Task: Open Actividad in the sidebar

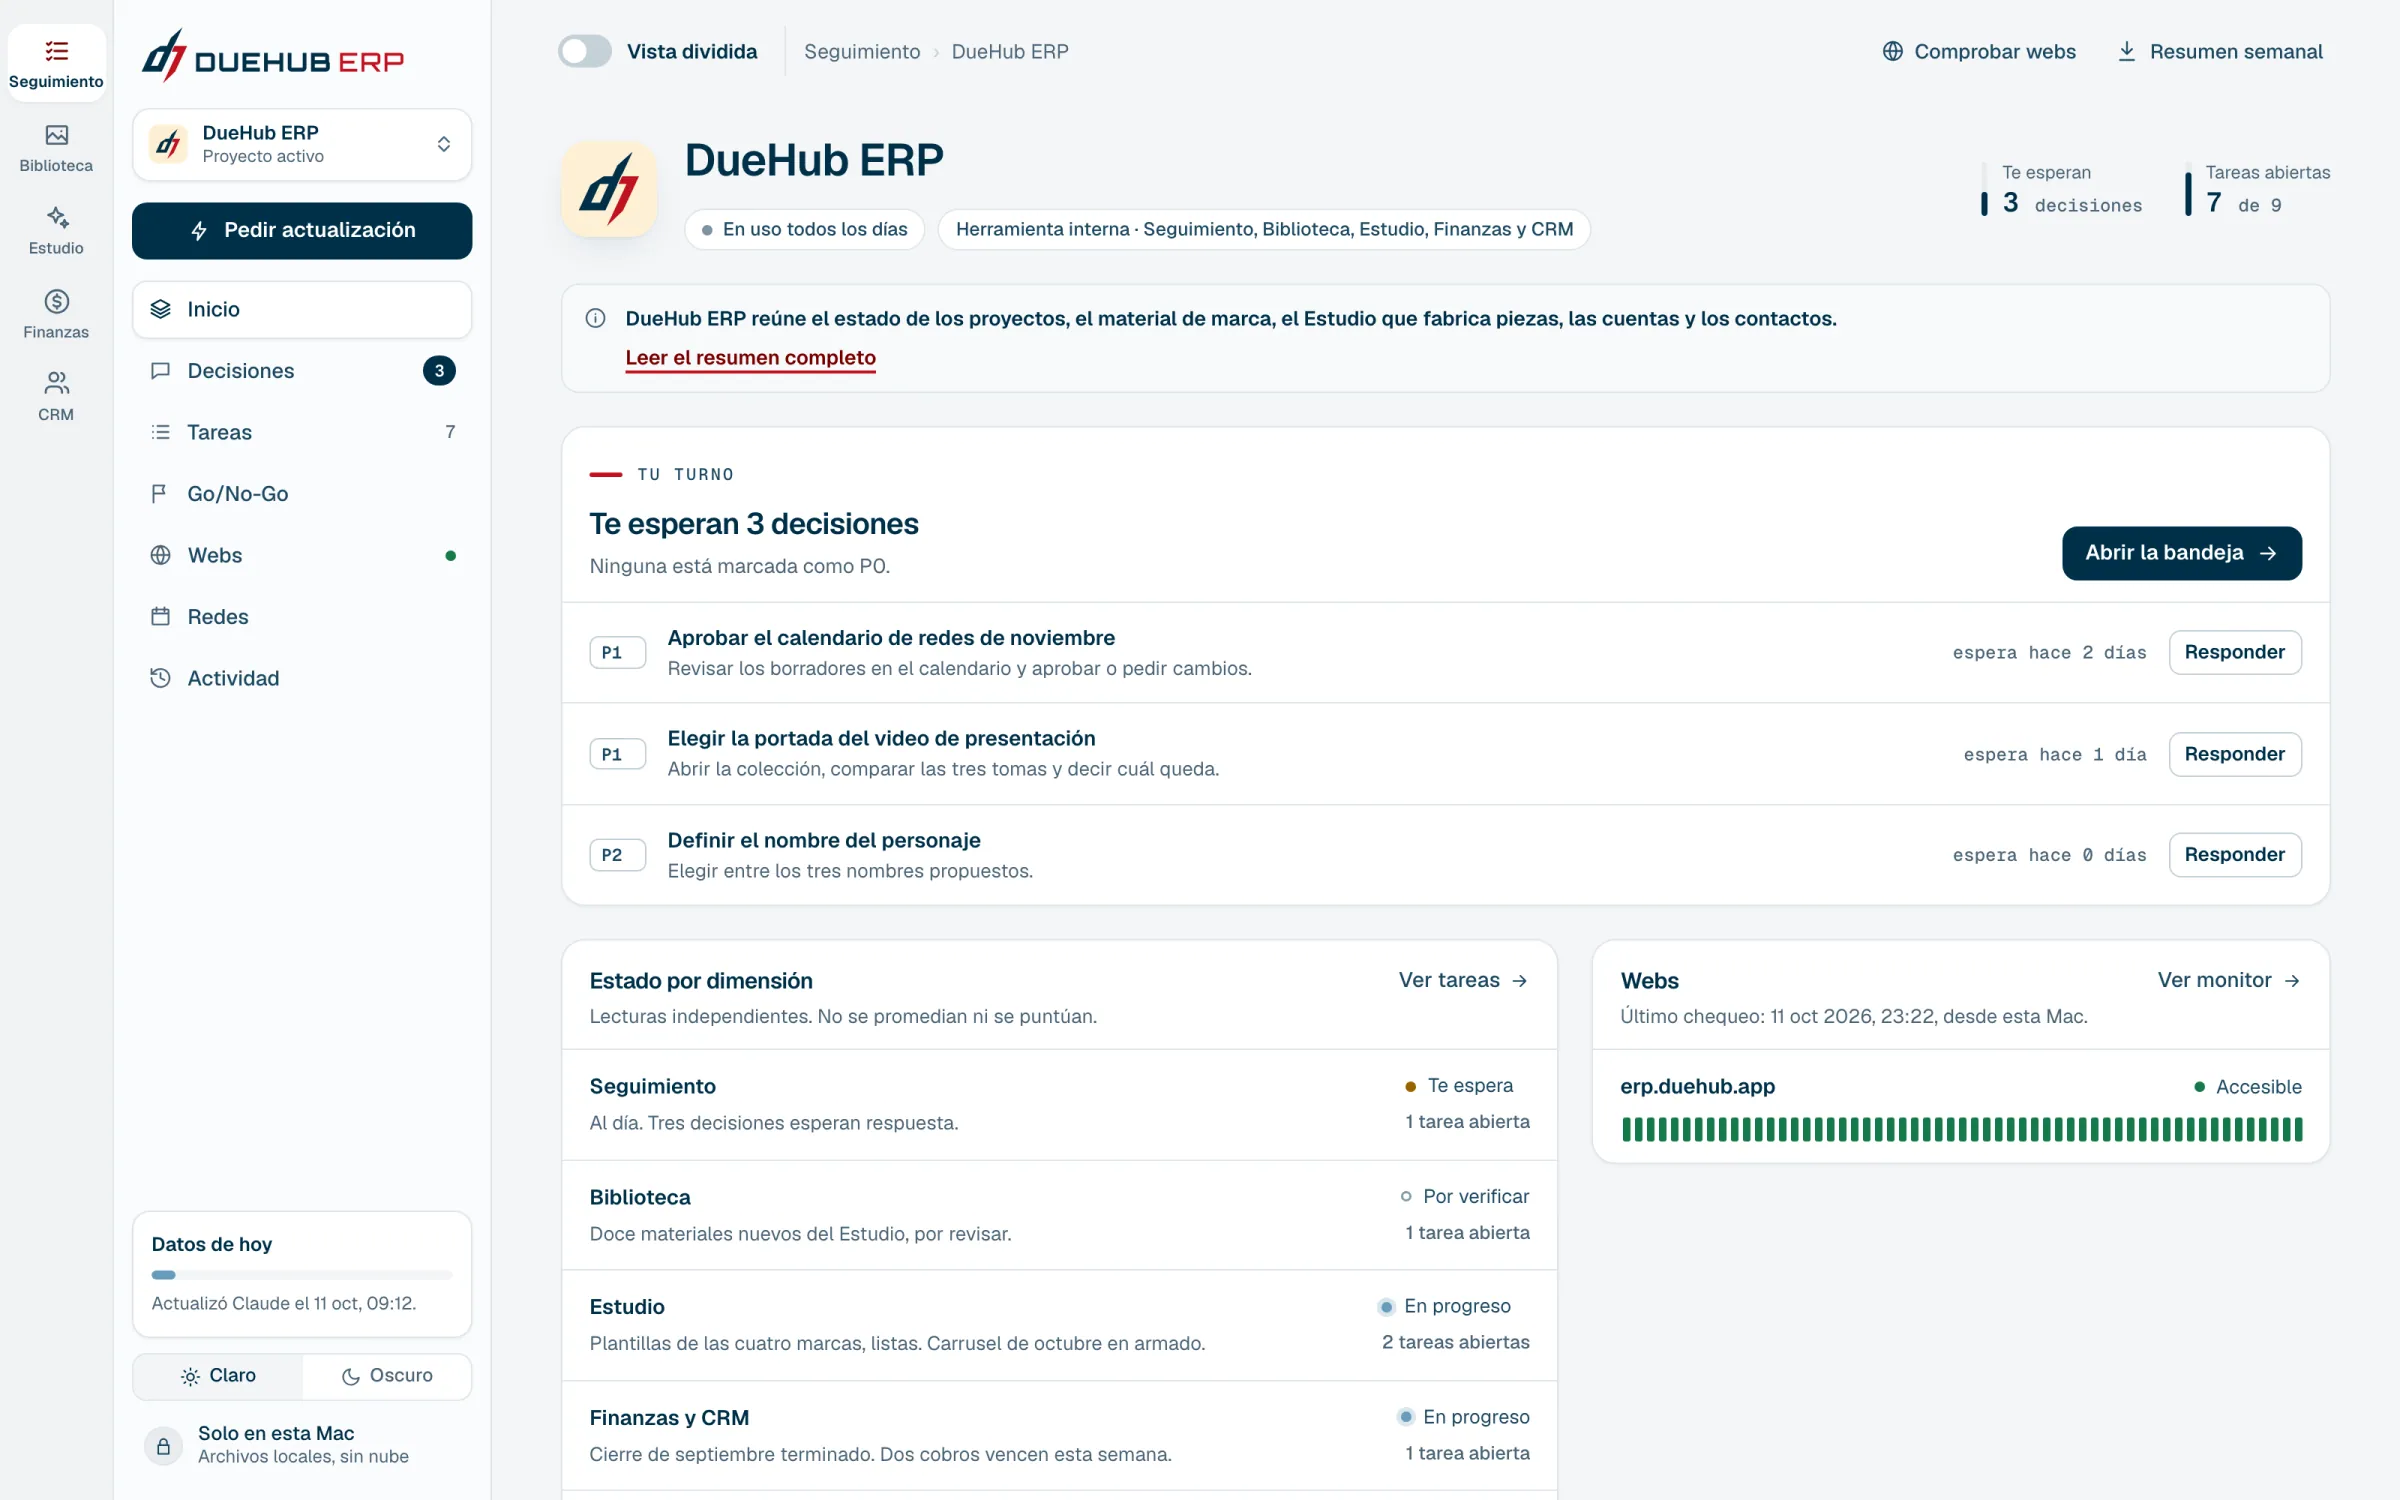Action: pos(302,678)
